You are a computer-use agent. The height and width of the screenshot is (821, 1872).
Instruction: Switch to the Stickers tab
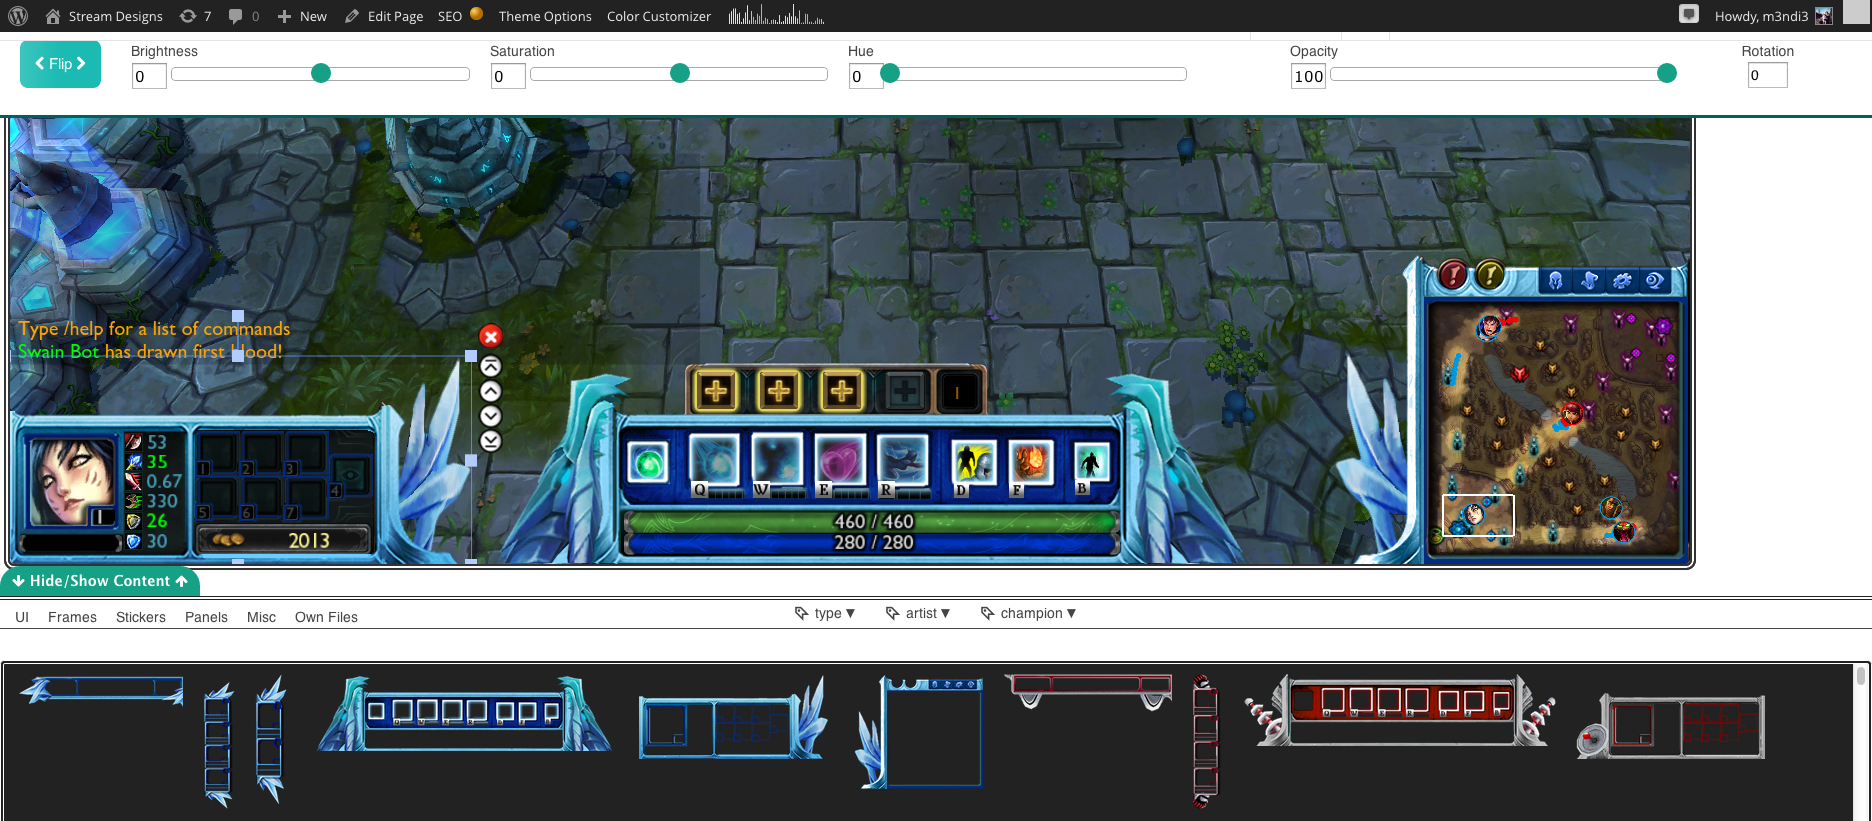[141, 617]
